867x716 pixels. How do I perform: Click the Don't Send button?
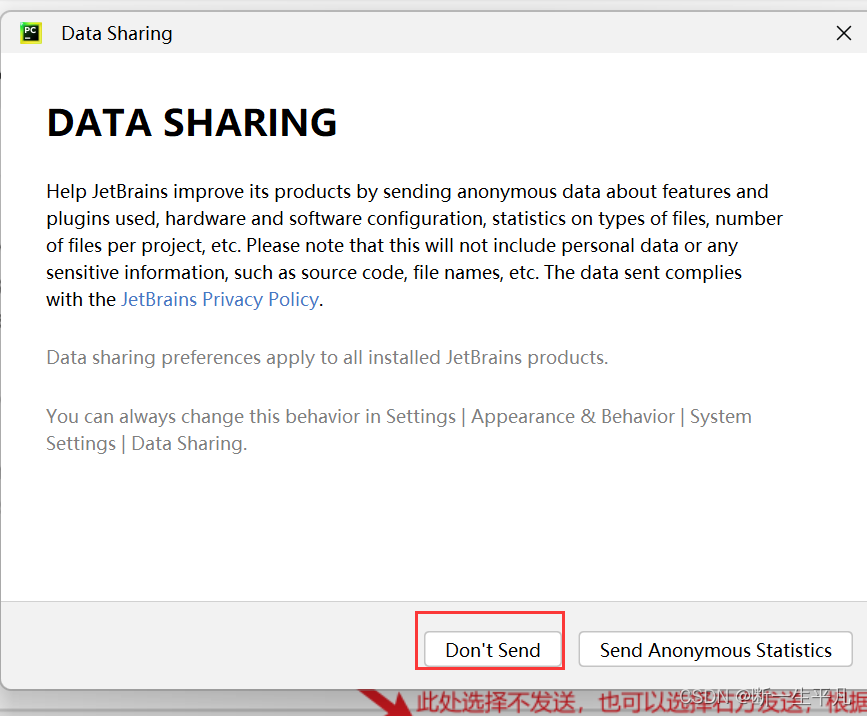[493, 650]
